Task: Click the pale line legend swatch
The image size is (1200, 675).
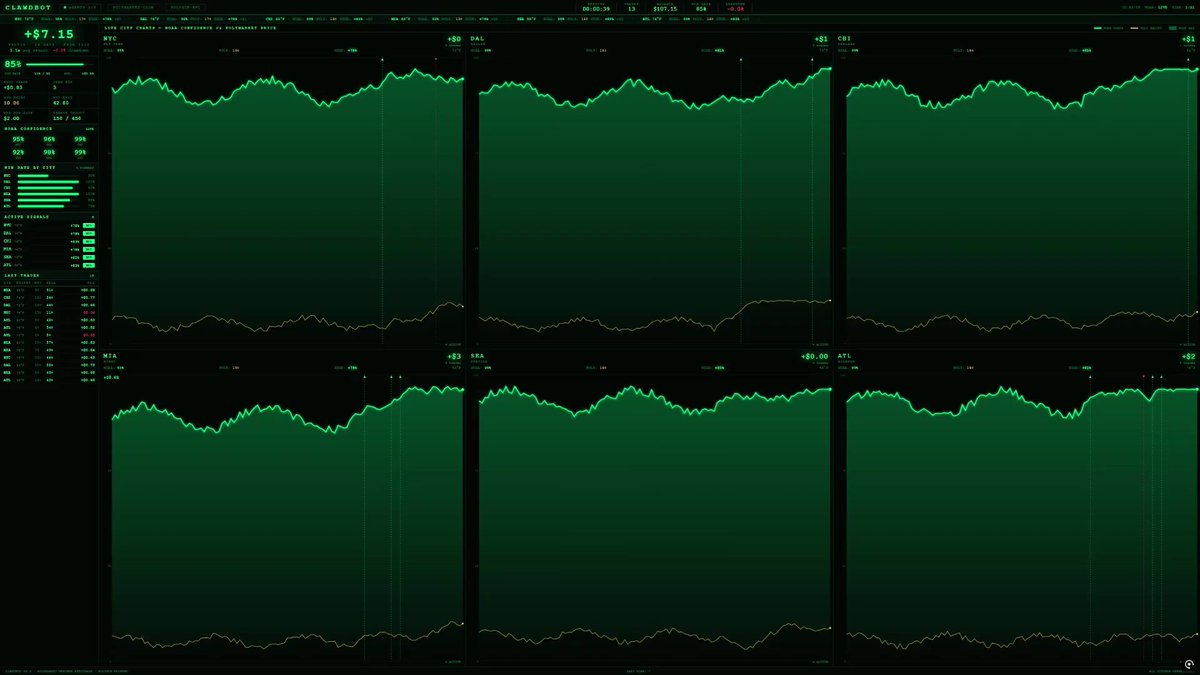Action: (1134, 28)
